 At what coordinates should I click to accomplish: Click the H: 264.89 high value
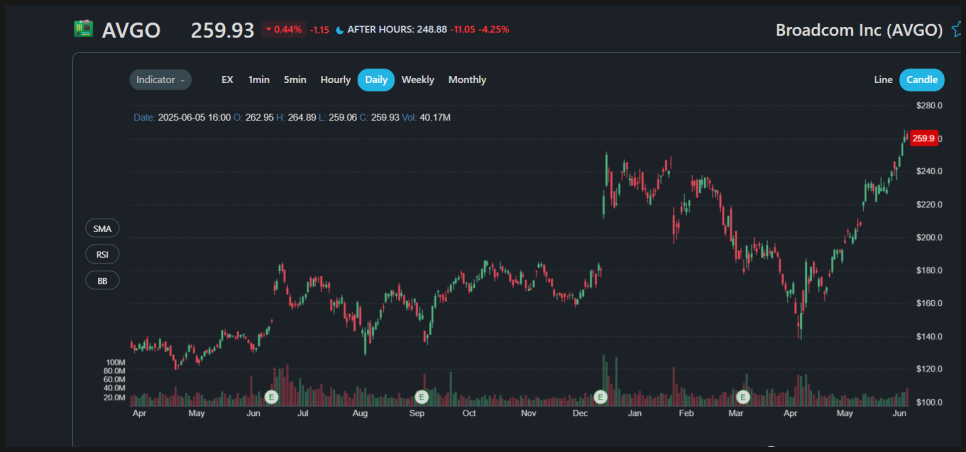[296, 117]
